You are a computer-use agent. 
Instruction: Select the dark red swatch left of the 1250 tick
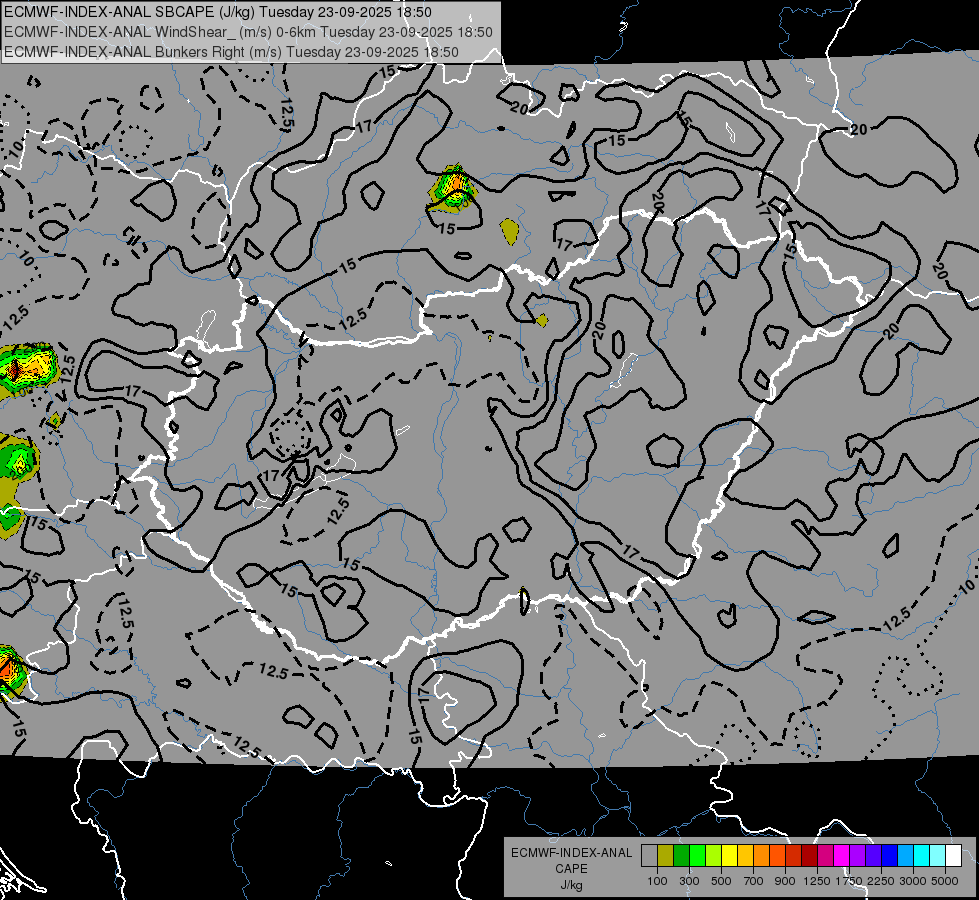pos(810,856)
